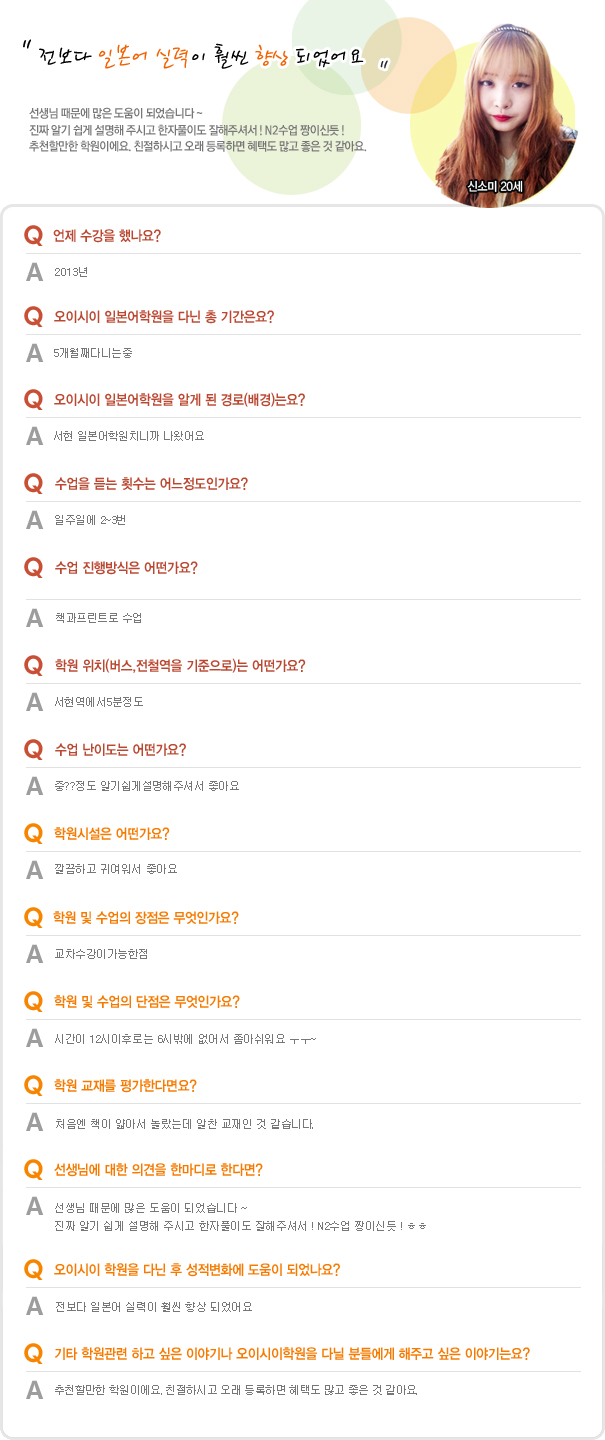Viewport: 605px width, 1440px height.
Task: Click the handwritten headline about 일본어 실력
Action: [x=205, y=56]
